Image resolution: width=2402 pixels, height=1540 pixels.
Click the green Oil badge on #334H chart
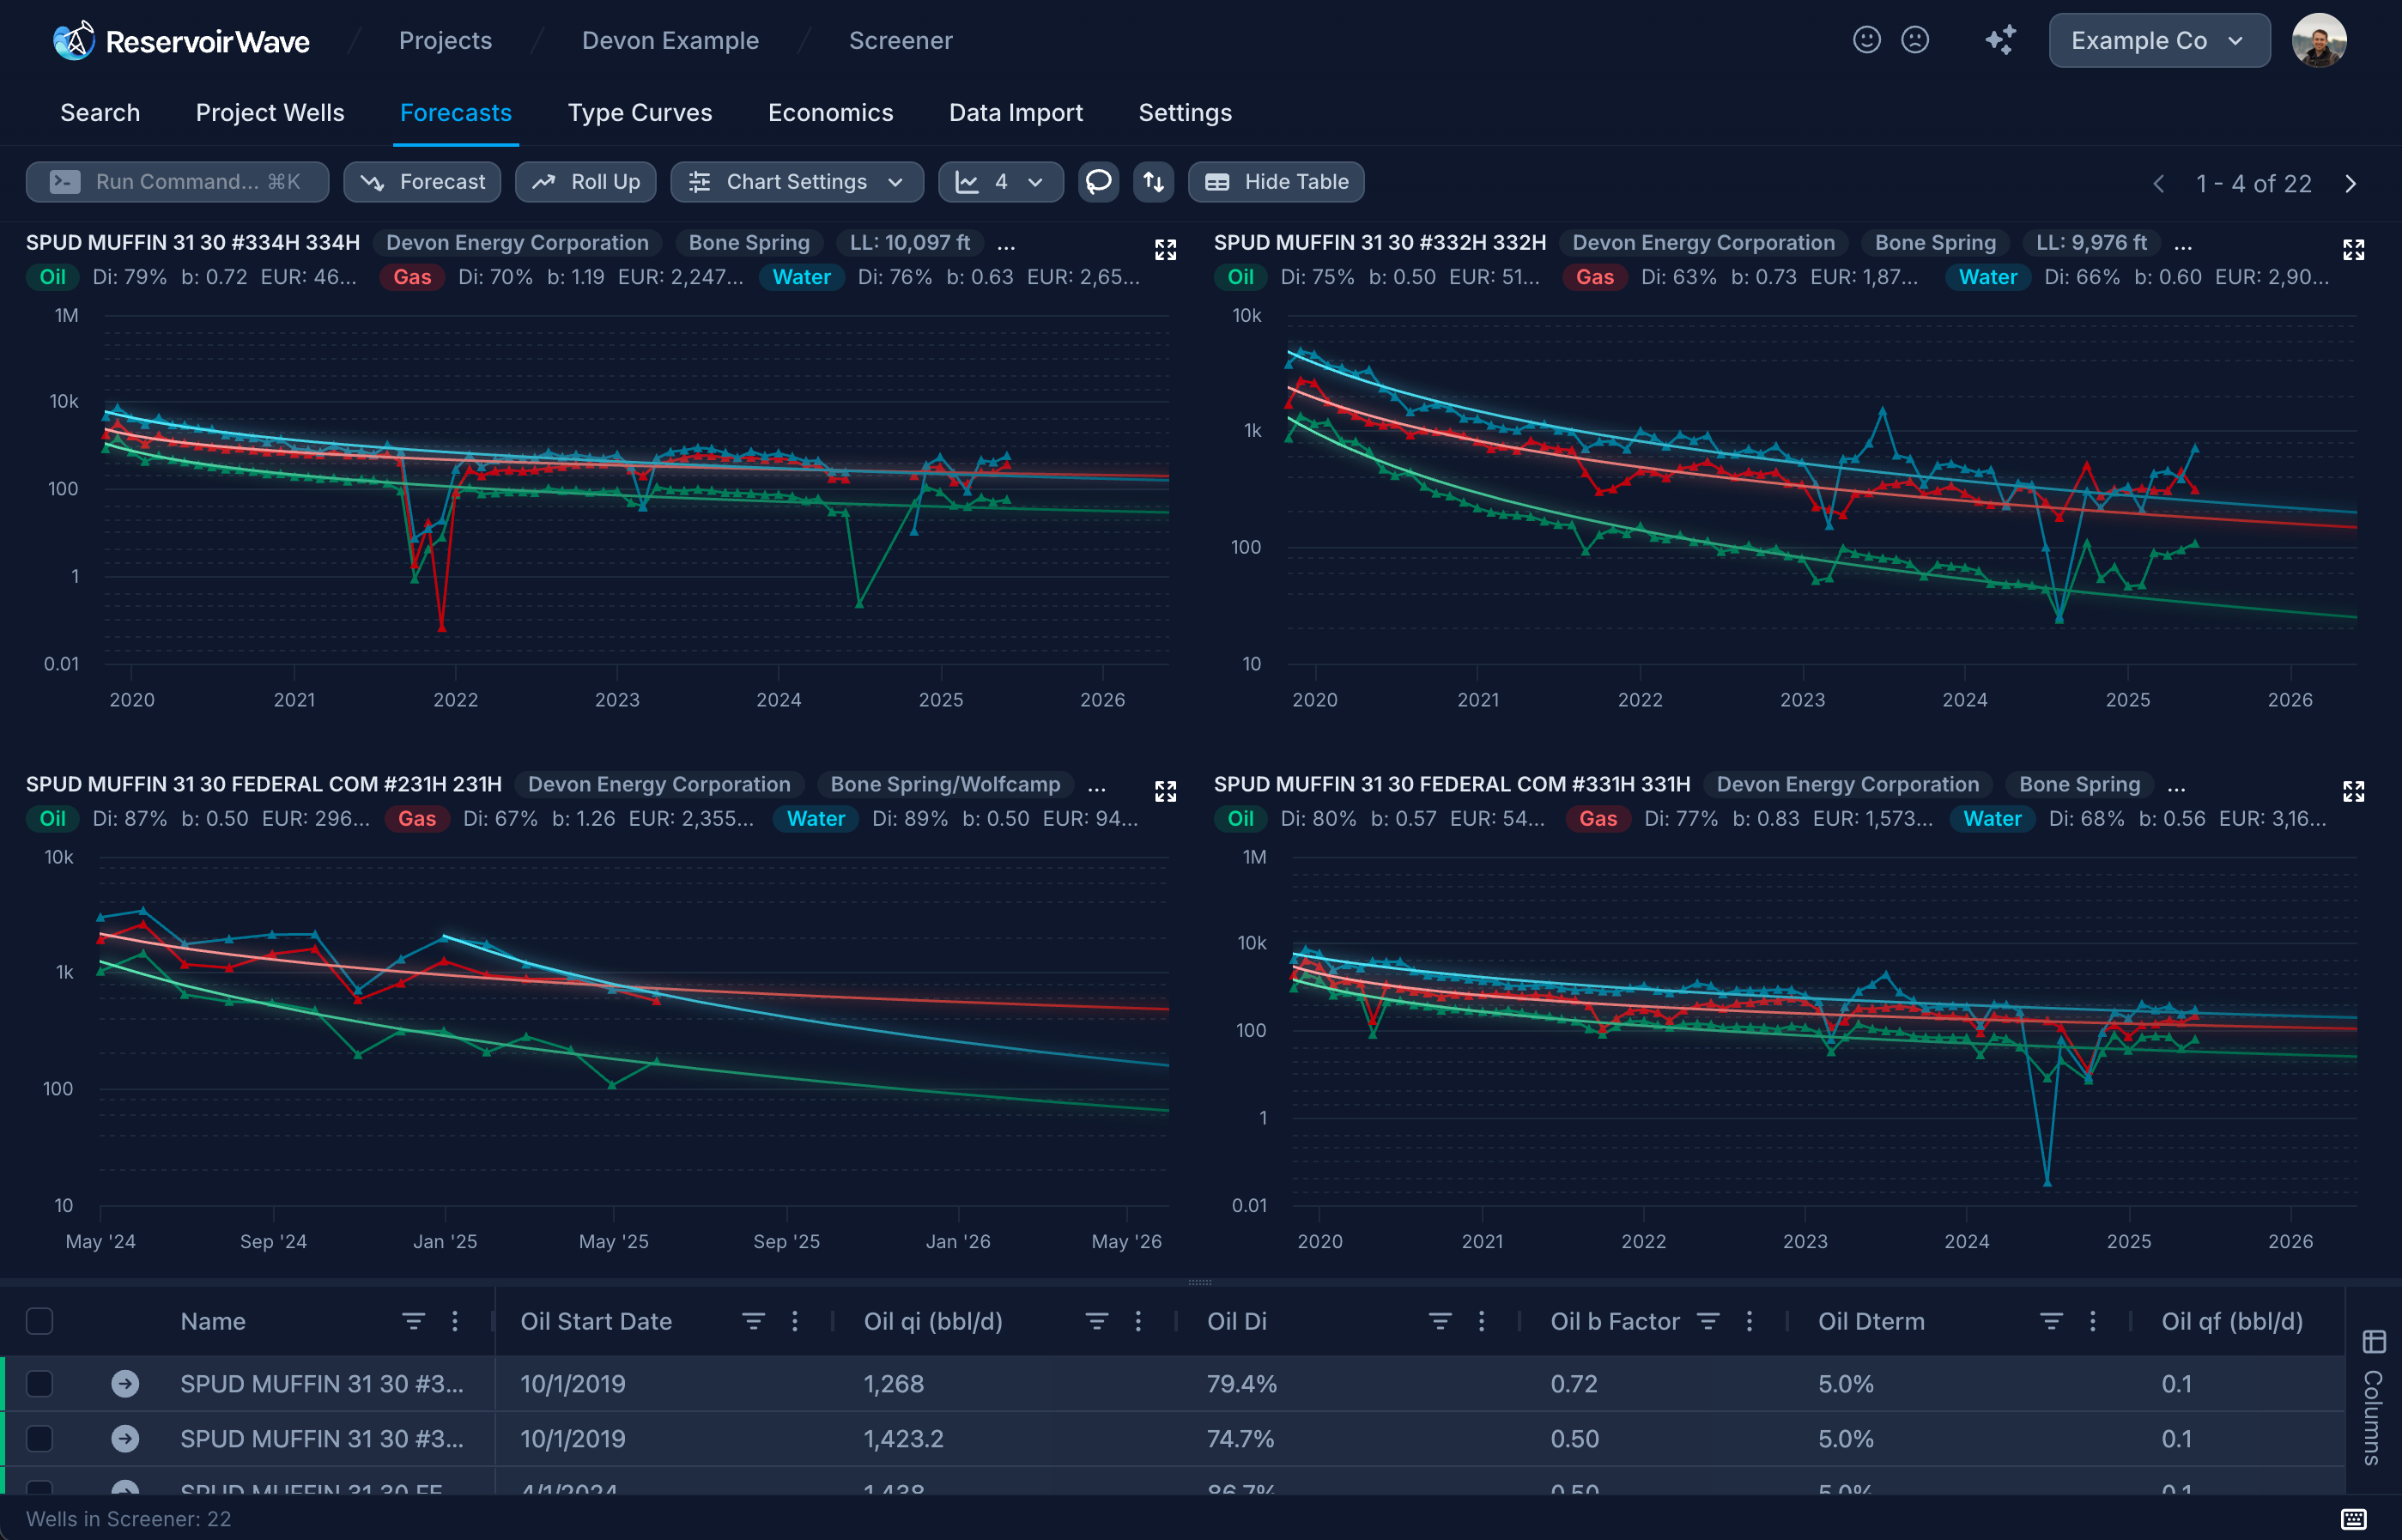53,277
